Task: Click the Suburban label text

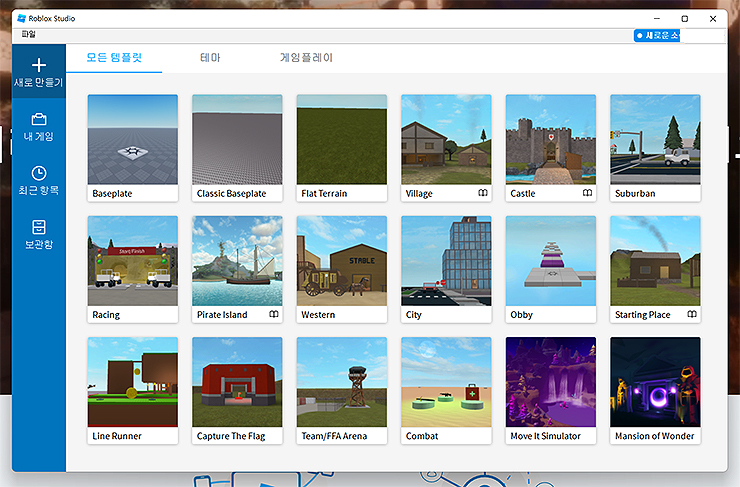Action: [635, 193]
